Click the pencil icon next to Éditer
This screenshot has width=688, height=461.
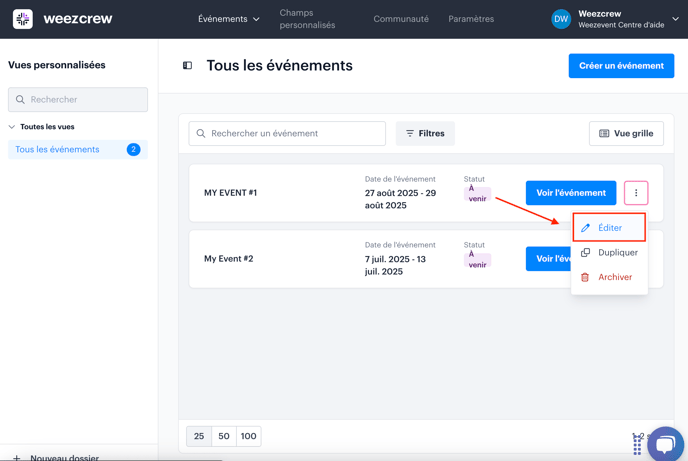[x=585, y=228]
